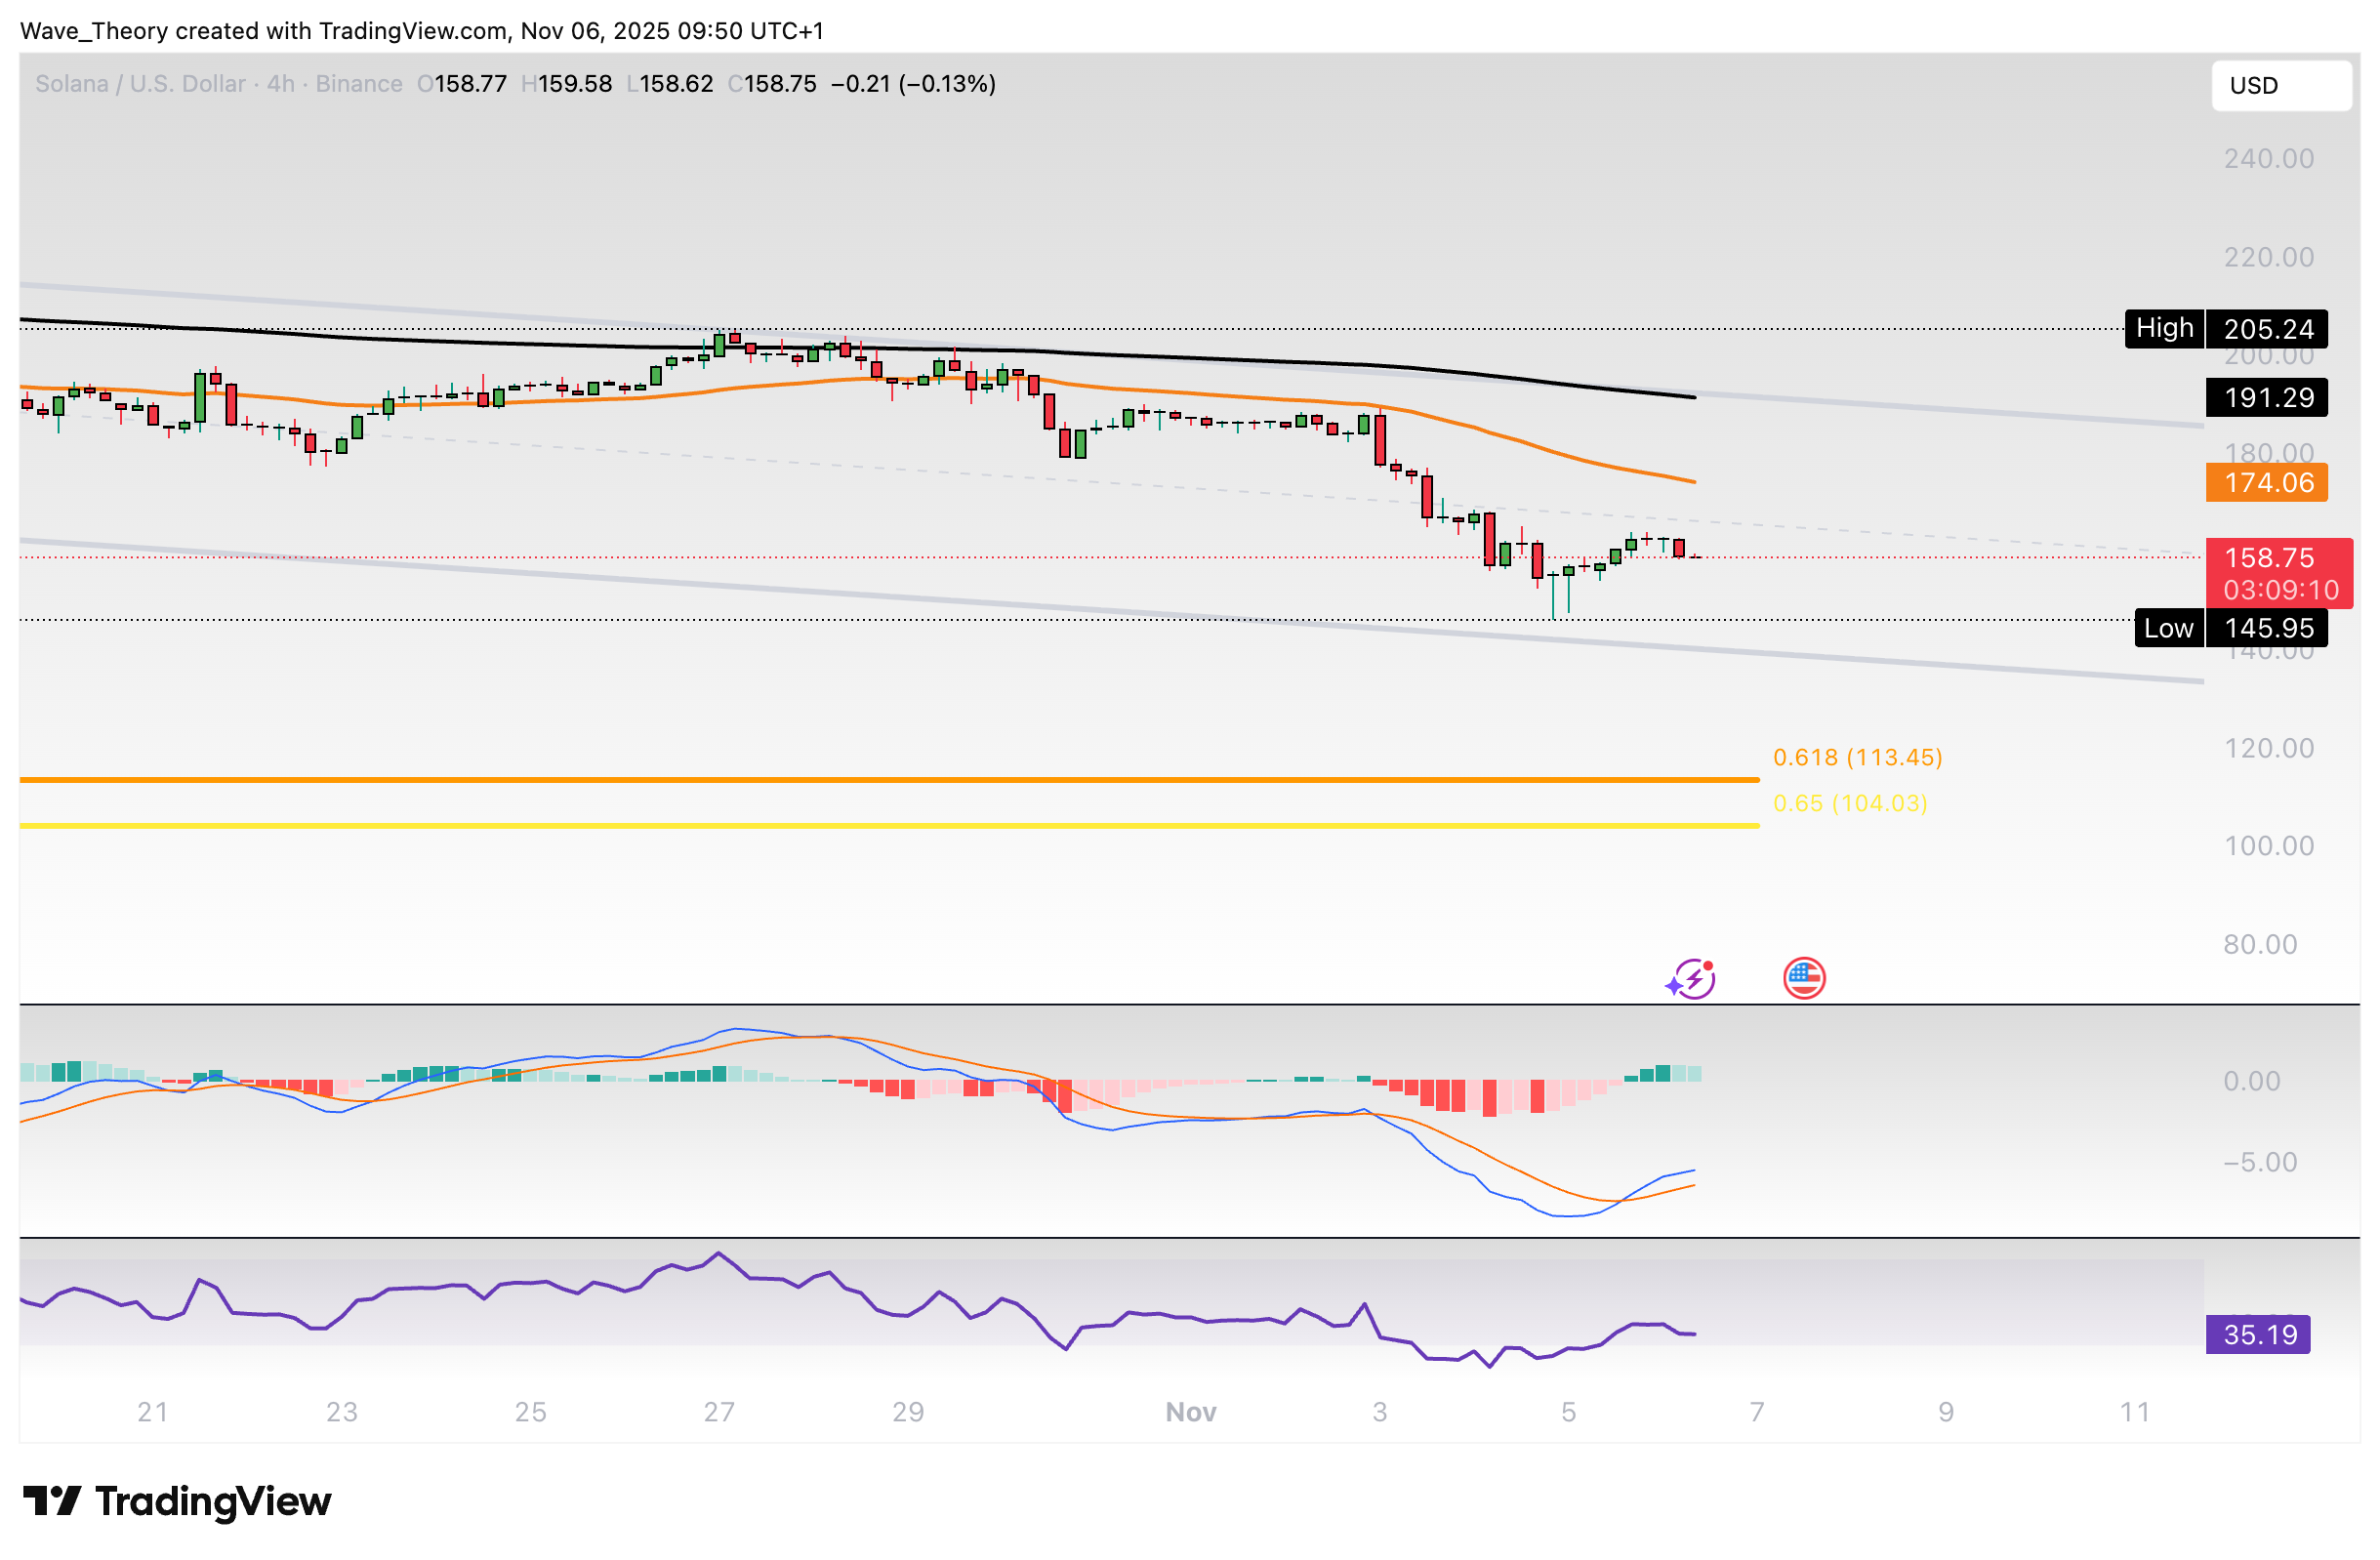Open the symbol 'Solana / U.S. Dollar'
This screenshot has height=1560, width=2380.
pyautogui.click(x=140, y=84)
